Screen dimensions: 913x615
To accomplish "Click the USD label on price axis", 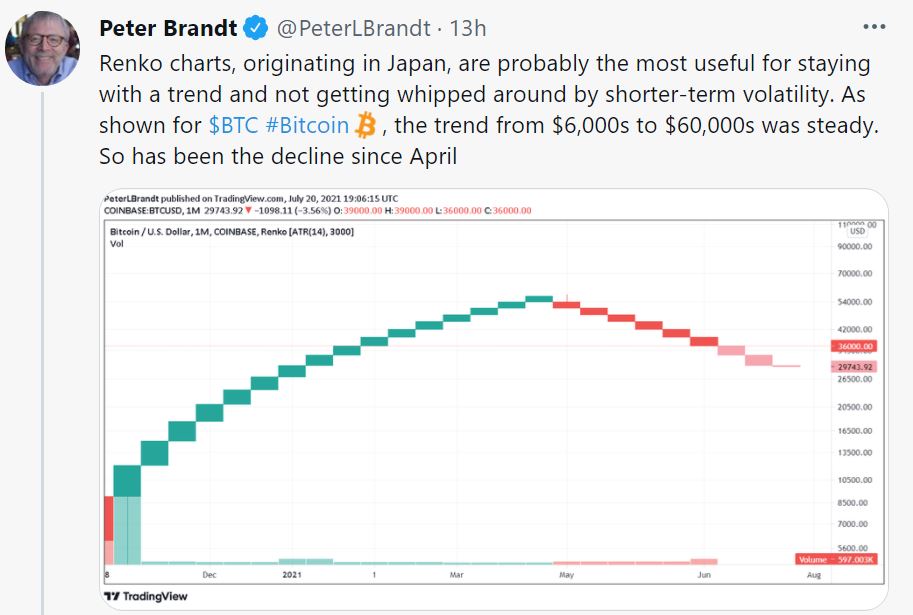I will (x=857, y=233).
